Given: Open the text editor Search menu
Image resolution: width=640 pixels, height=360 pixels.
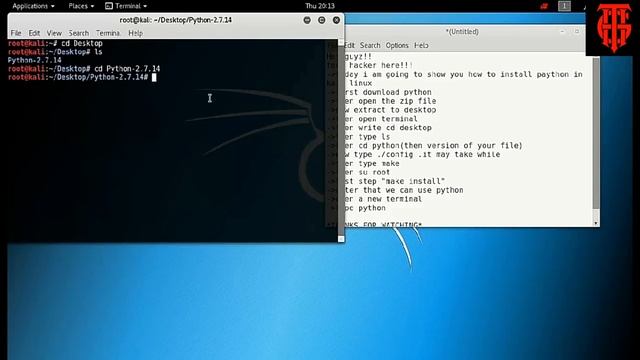Looking at the screenshot, I should pyautogui.click(x=370, y=45).
